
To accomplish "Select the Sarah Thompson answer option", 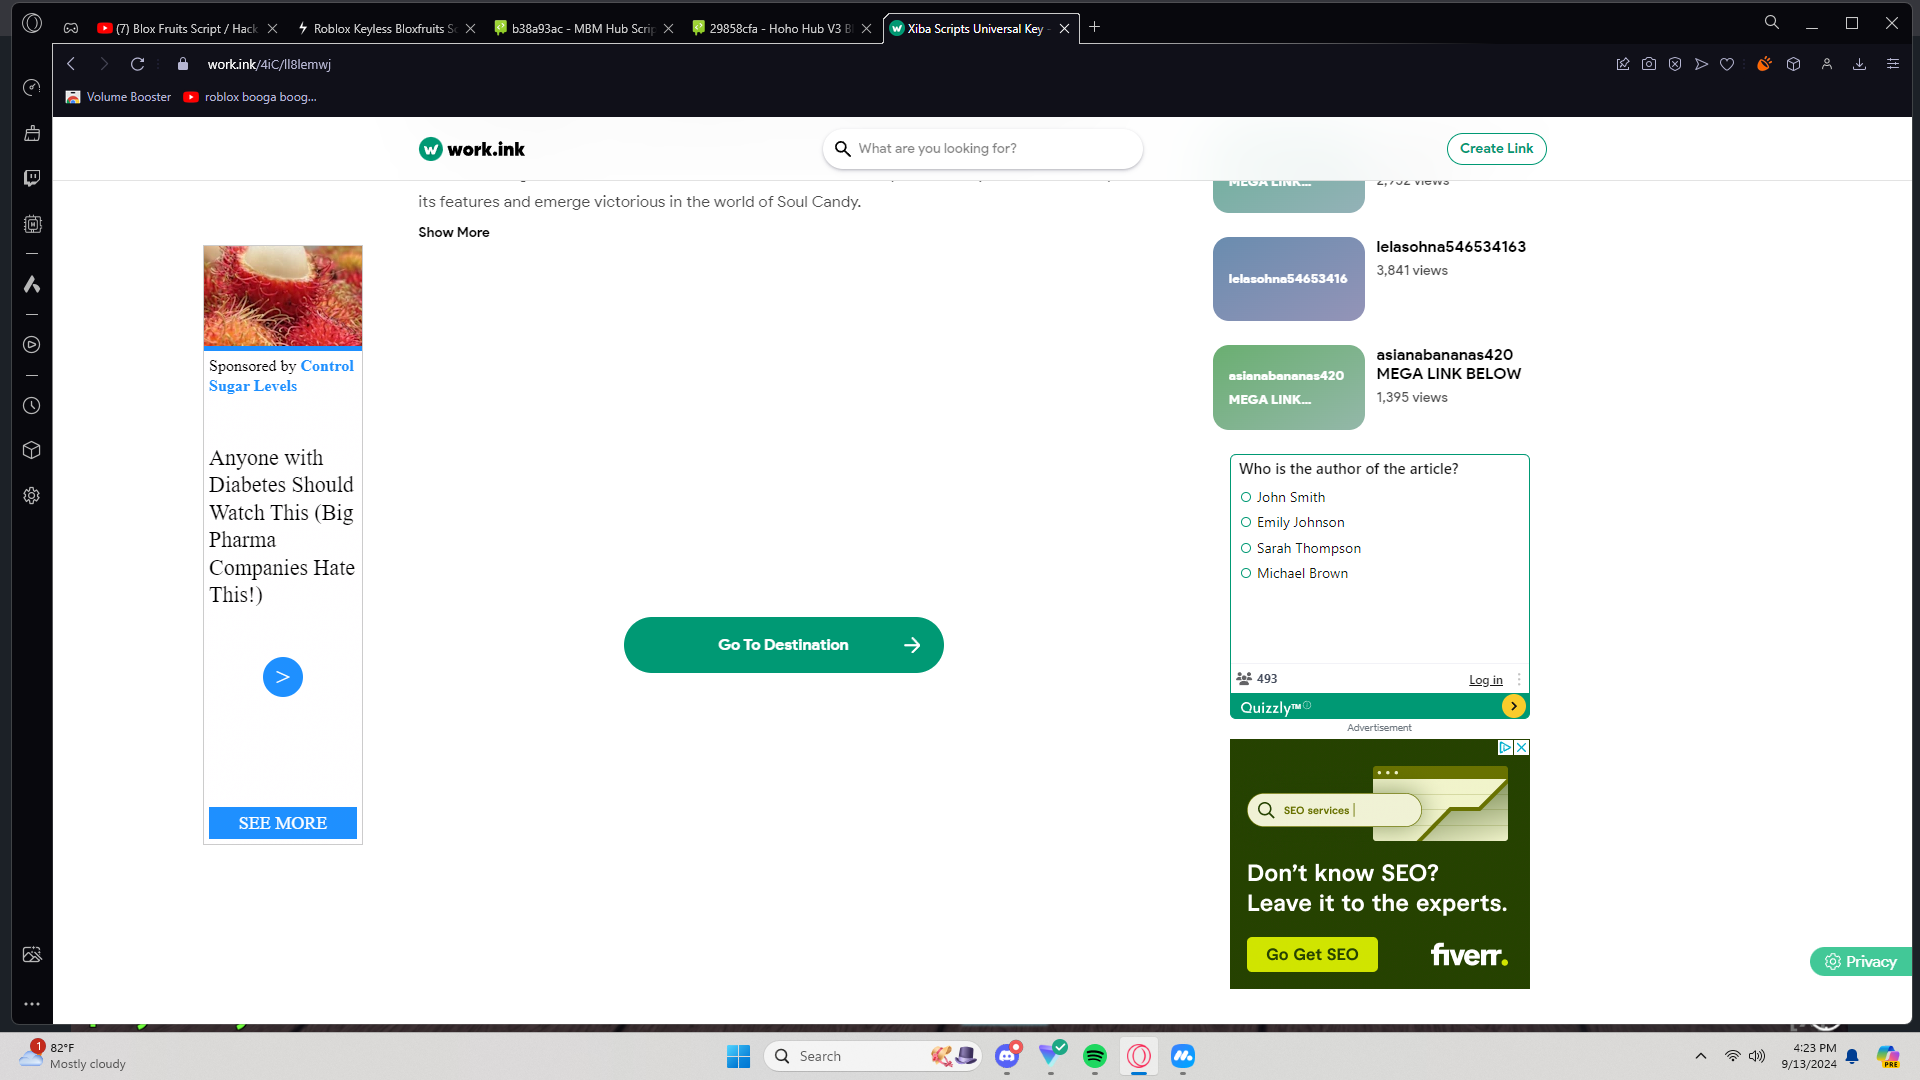I will click(x=1301, y=548).
